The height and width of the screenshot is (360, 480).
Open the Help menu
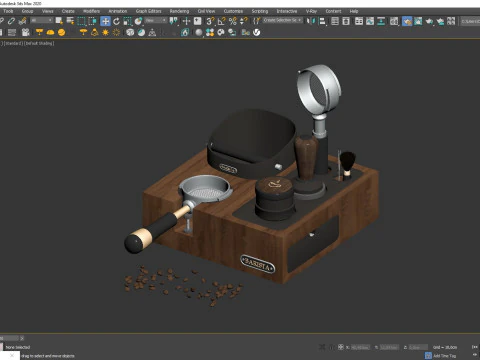[x=354, y=11]
